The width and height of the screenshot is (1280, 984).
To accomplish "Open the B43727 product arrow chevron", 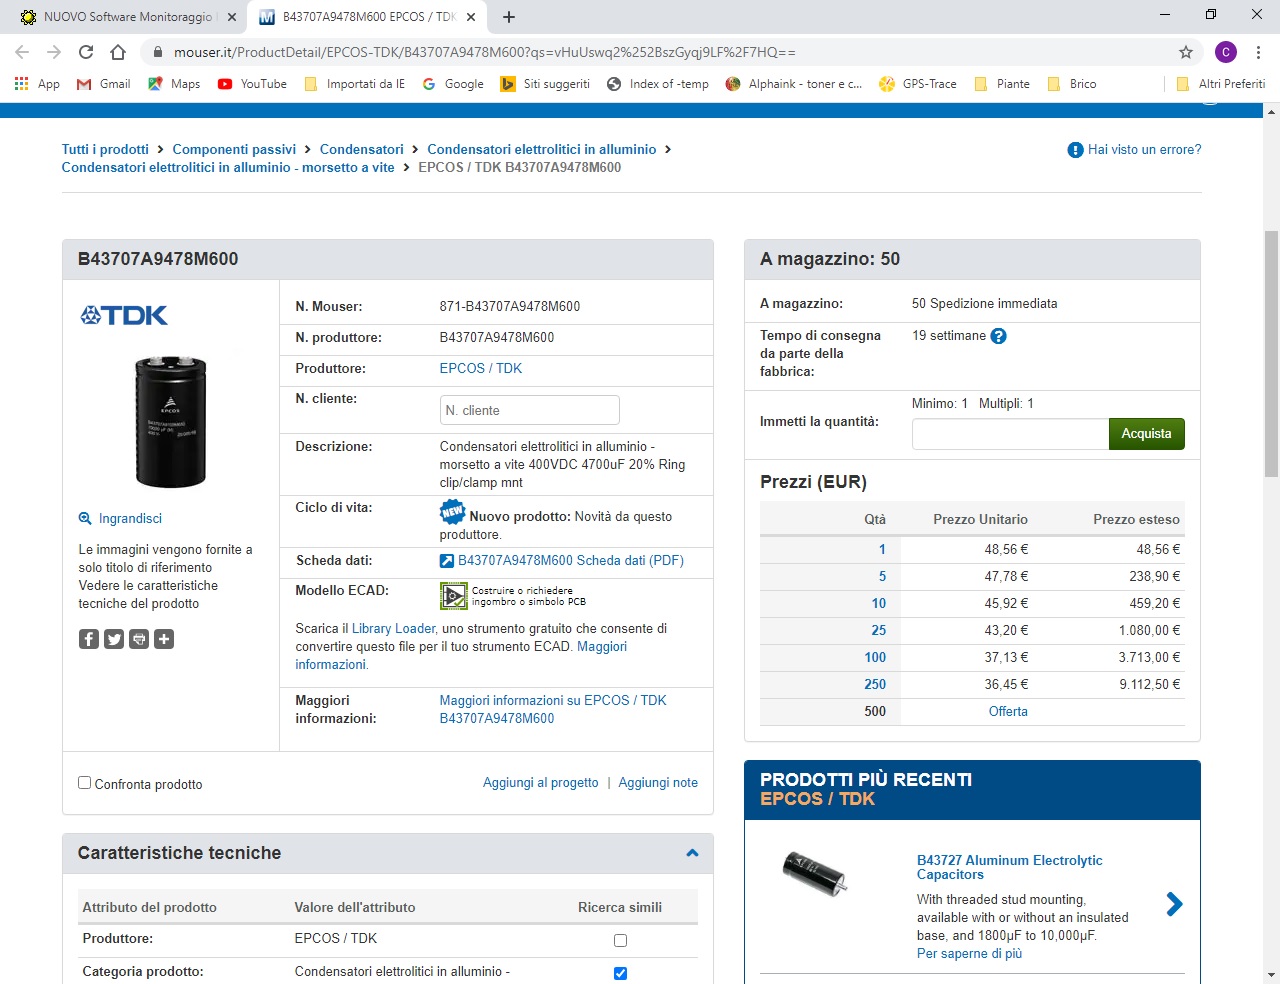I will point(1174,905).
